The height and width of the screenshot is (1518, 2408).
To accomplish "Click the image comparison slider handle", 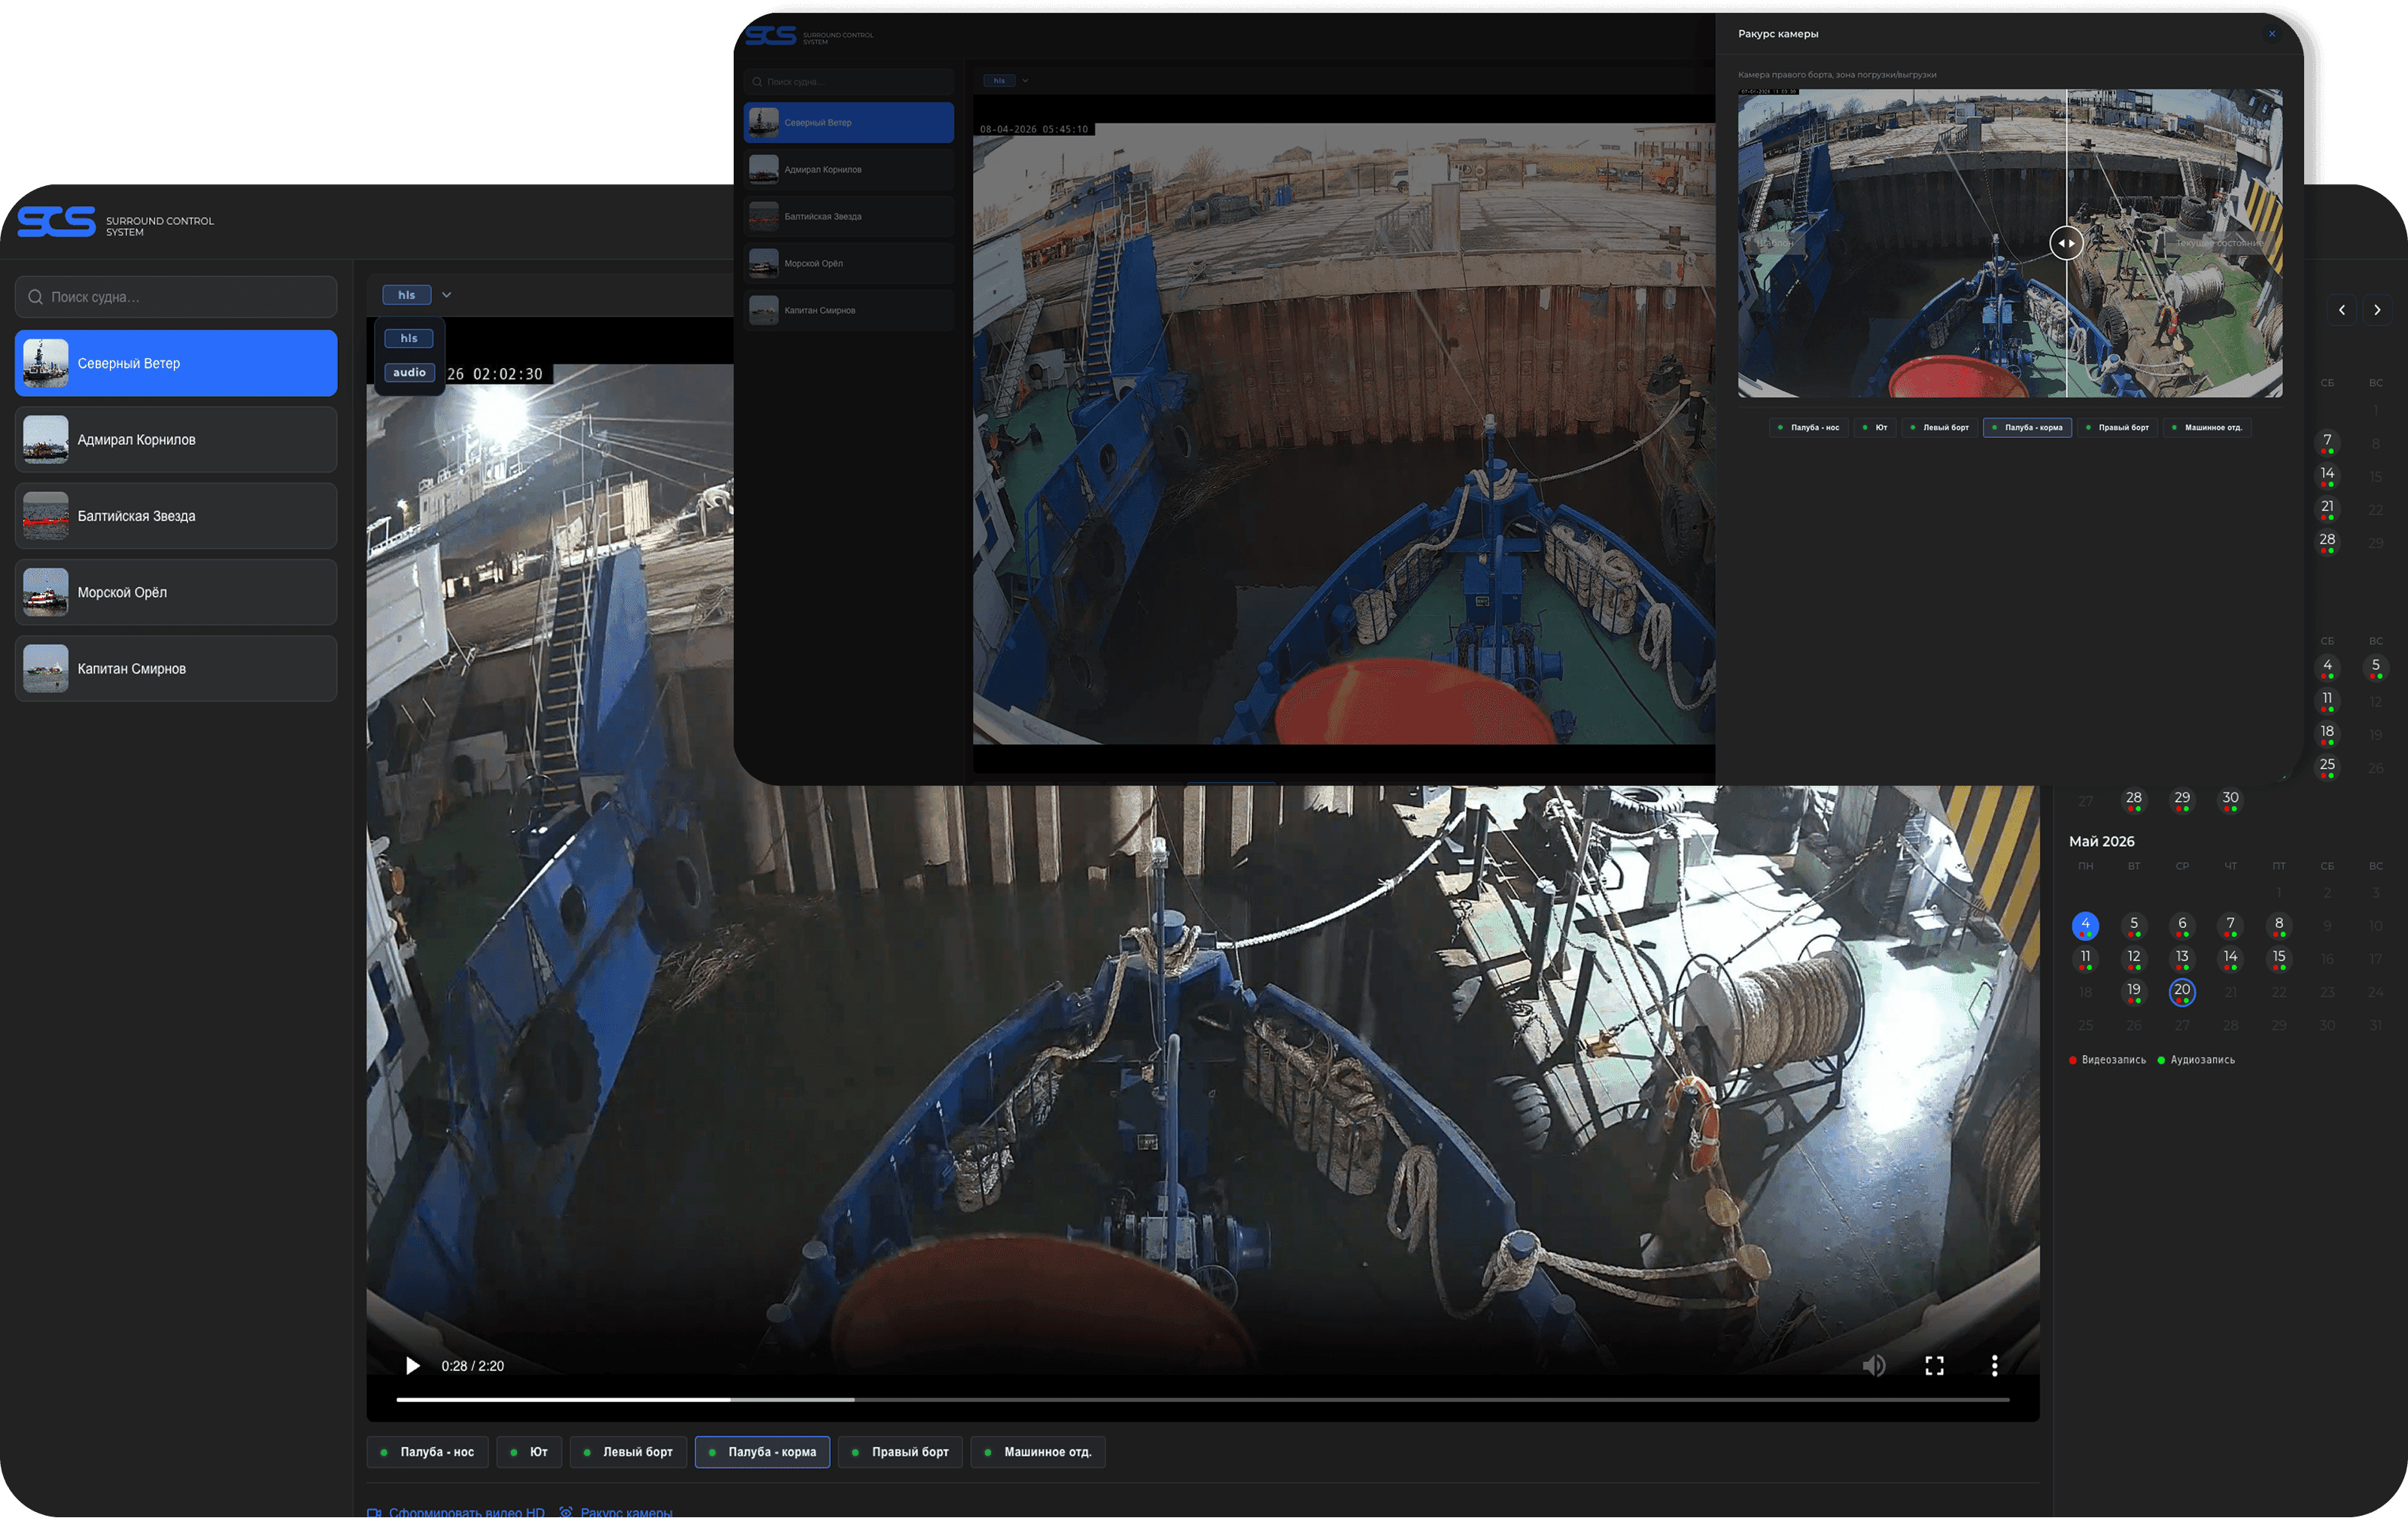I will [x=2066, y=243].
